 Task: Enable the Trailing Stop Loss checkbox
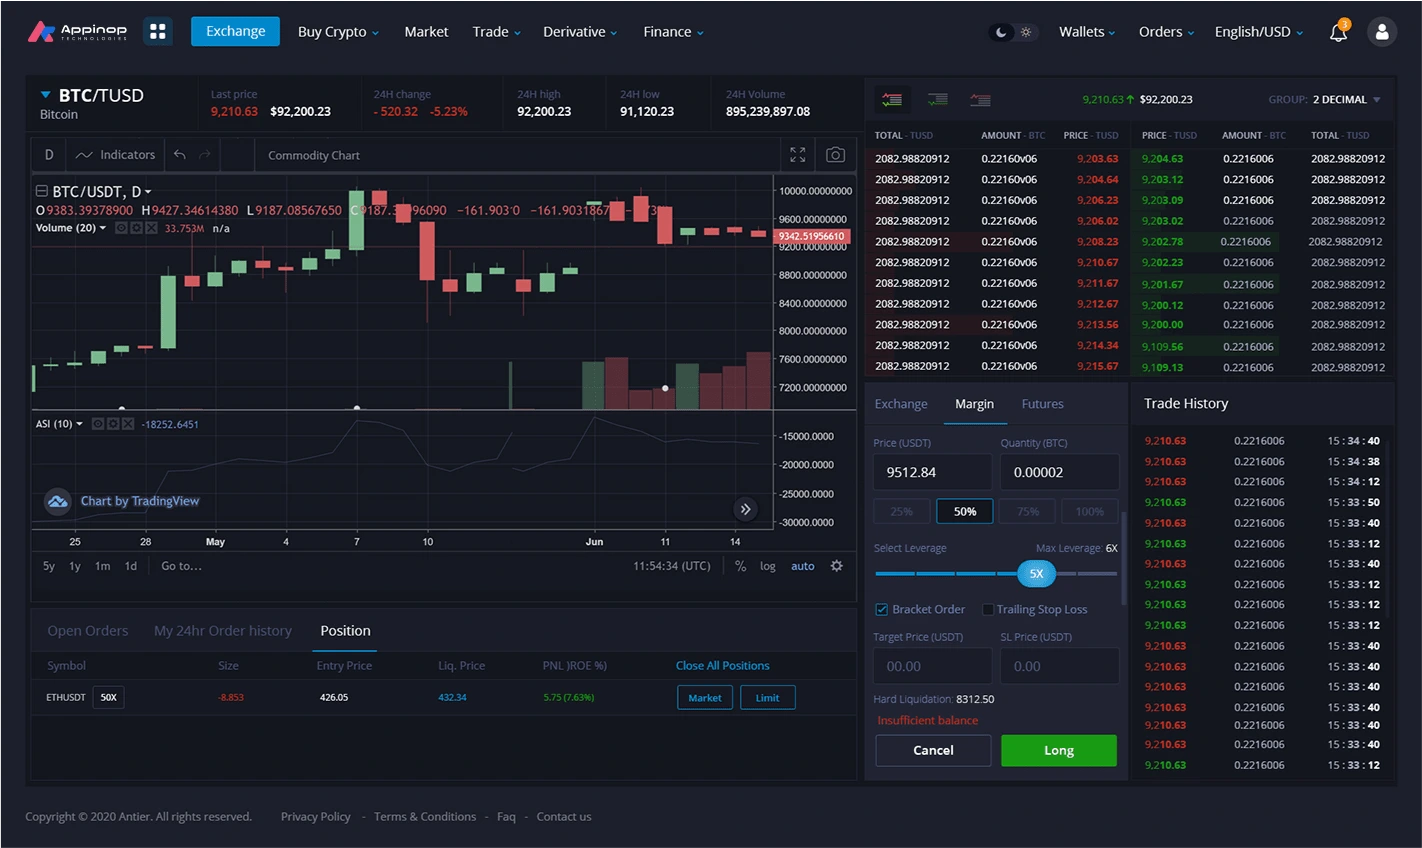988,609
